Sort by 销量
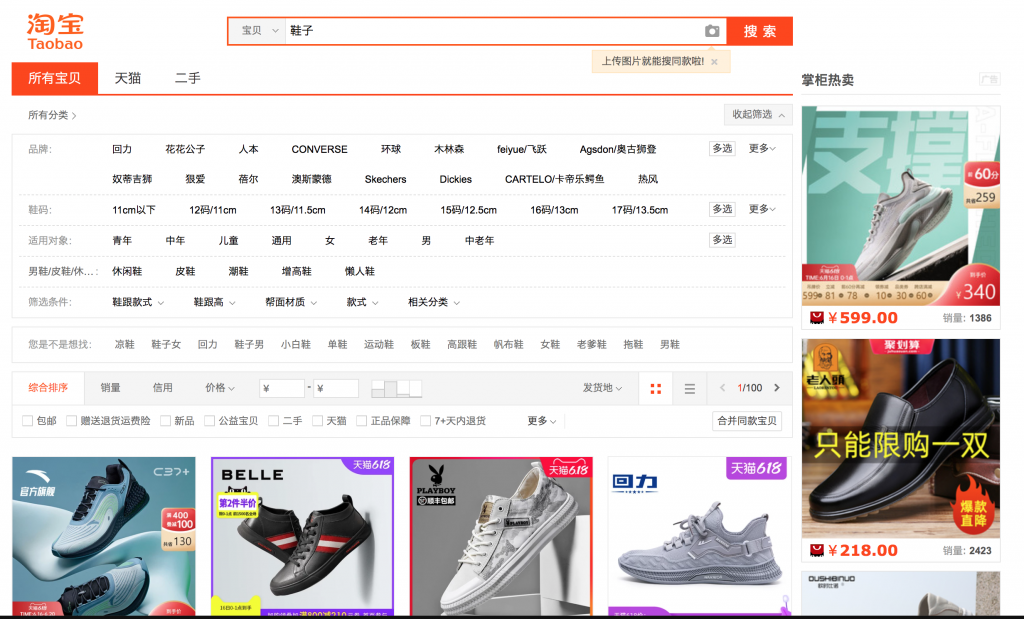 [x=110, y=388]
